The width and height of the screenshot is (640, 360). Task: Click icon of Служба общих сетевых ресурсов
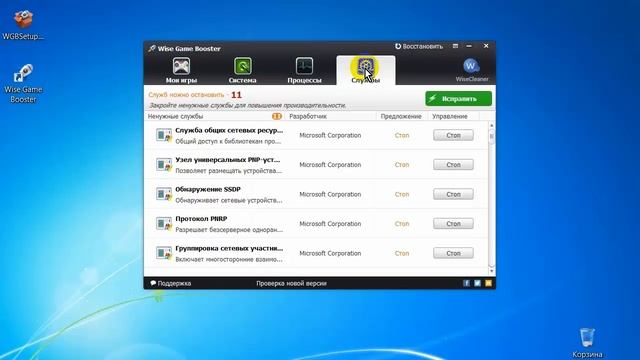[164, 135]
